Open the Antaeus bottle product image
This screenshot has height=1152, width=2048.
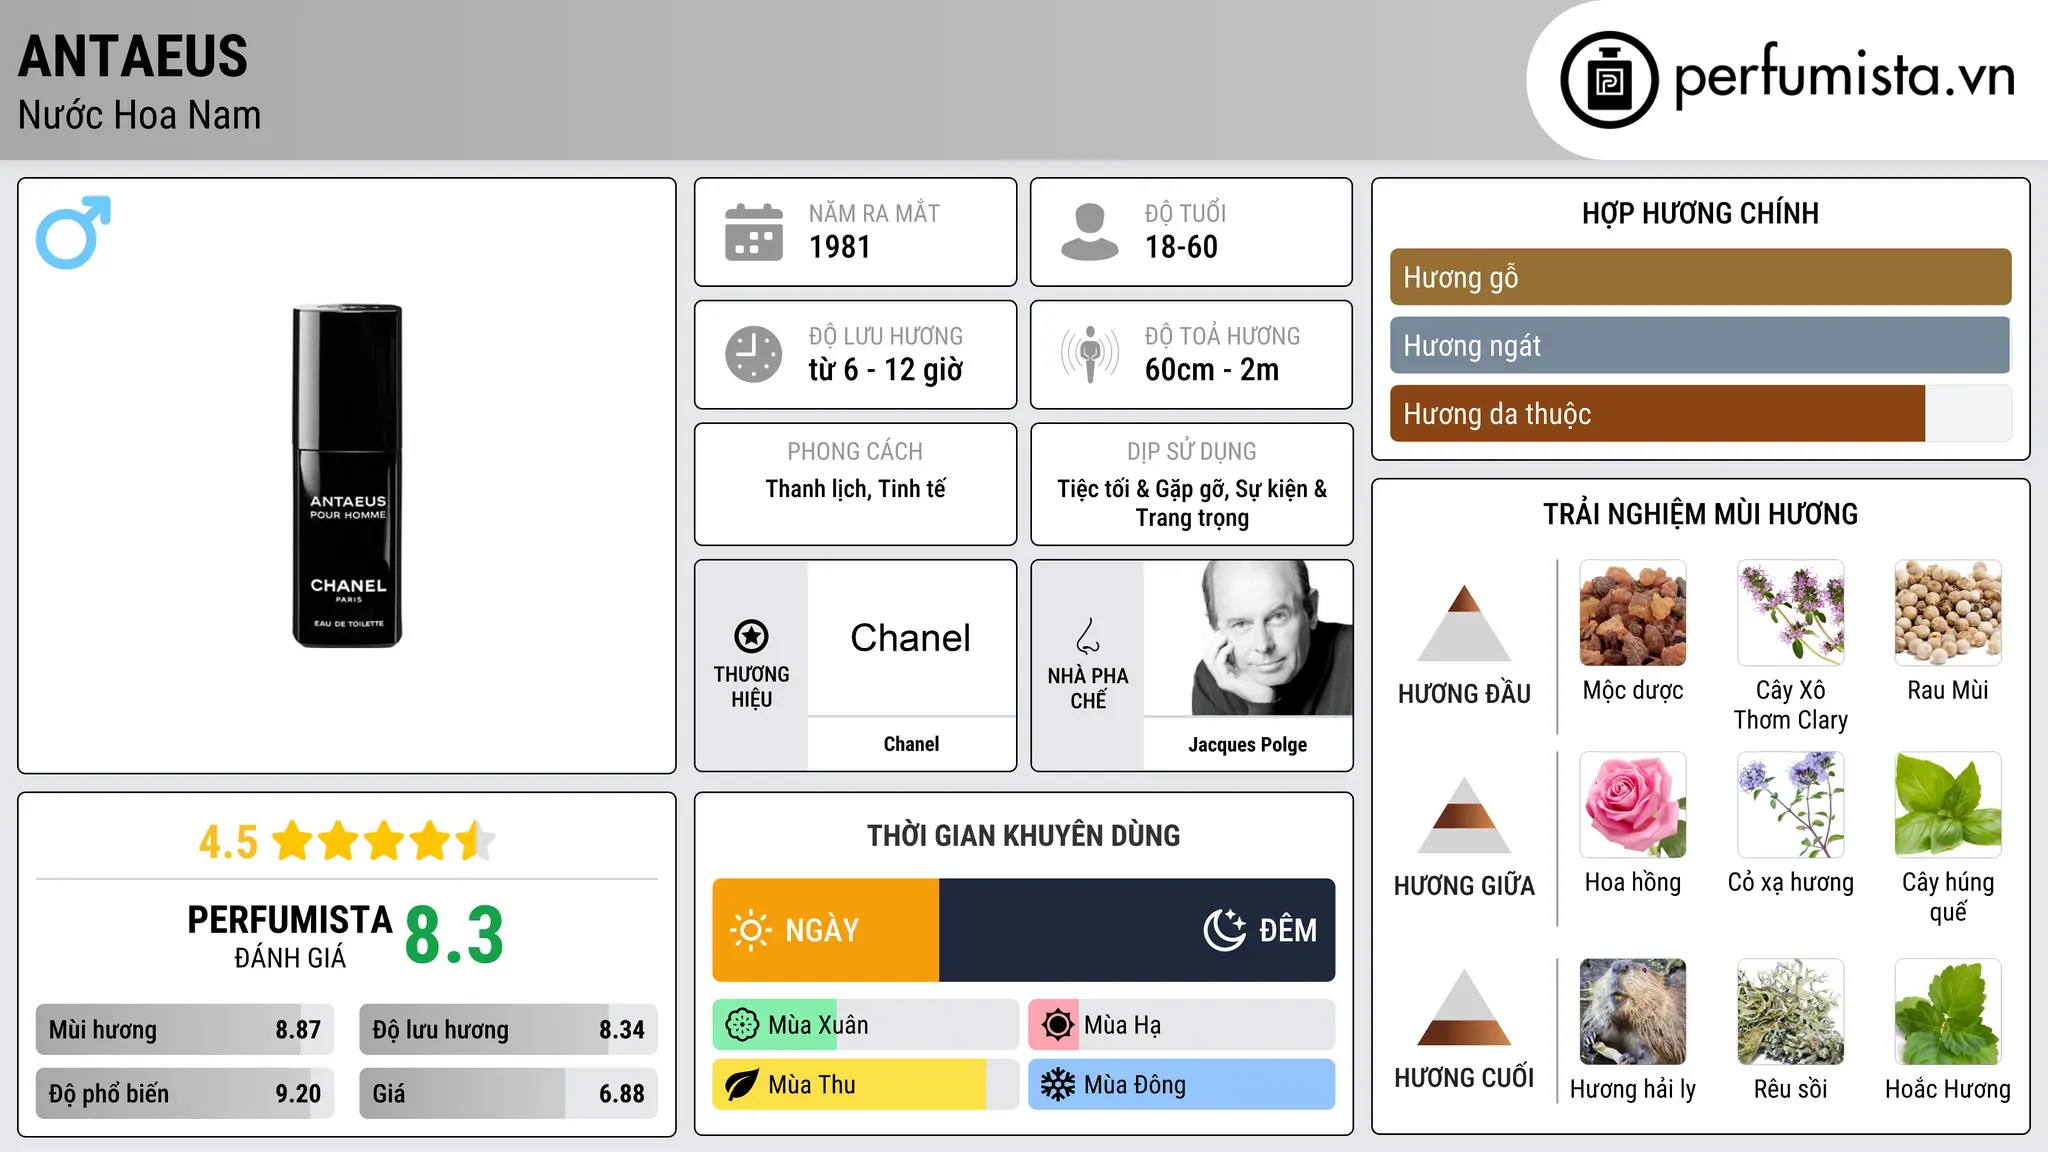point(347,476)
